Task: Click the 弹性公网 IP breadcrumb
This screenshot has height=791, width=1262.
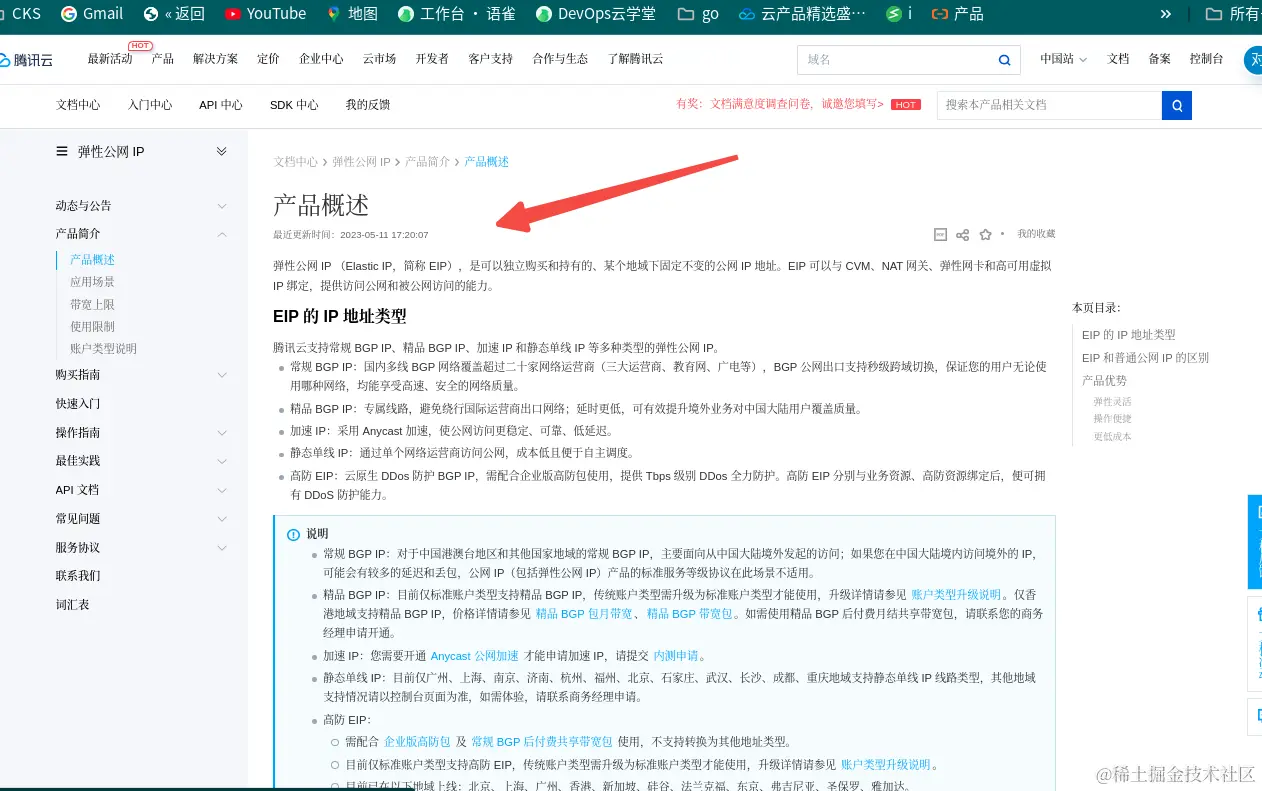Action: point(361,162)
